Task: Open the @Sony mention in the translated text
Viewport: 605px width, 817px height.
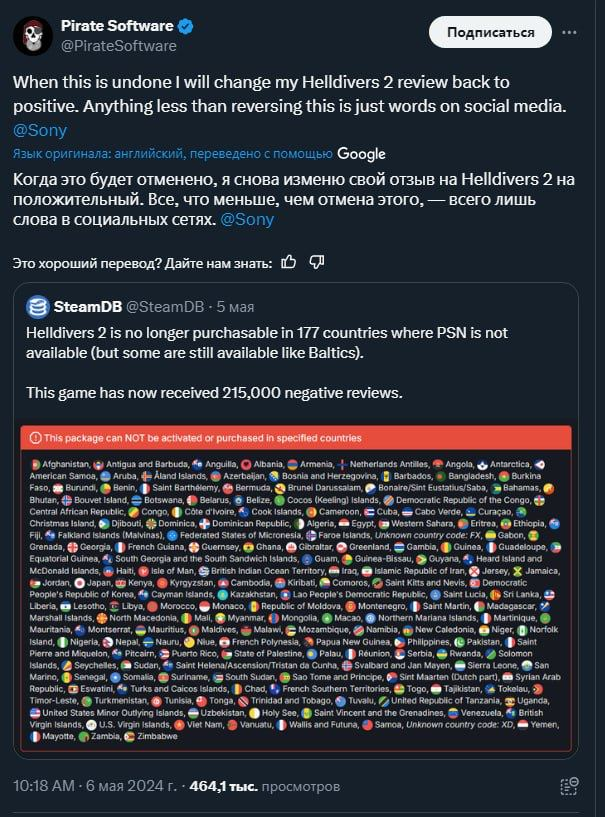Action: (x=247, y=219)
